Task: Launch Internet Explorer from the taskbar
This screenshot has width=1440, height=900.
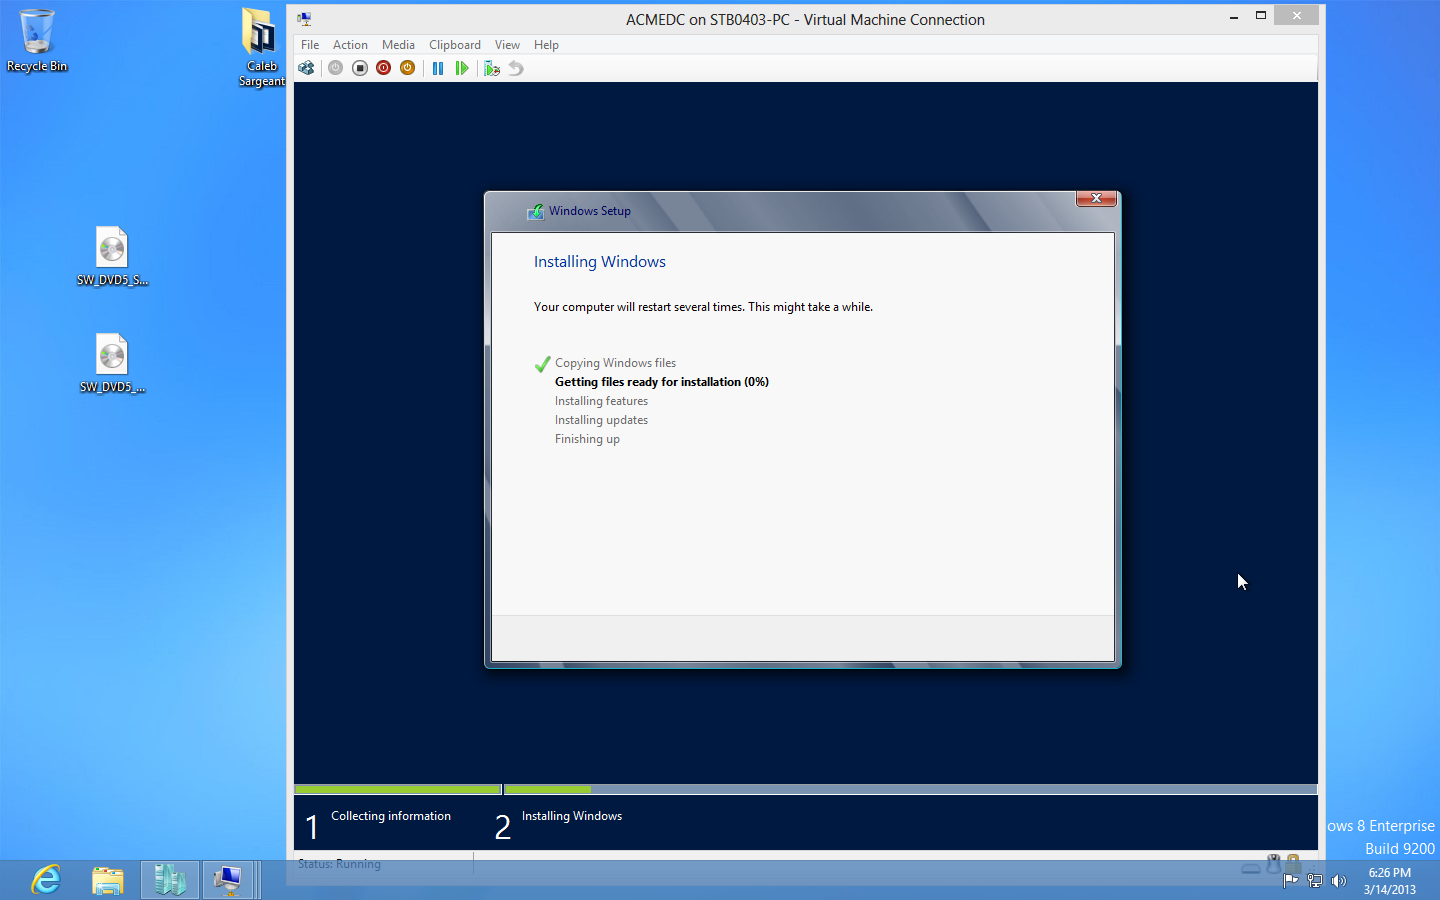Action: coord(46,880)
